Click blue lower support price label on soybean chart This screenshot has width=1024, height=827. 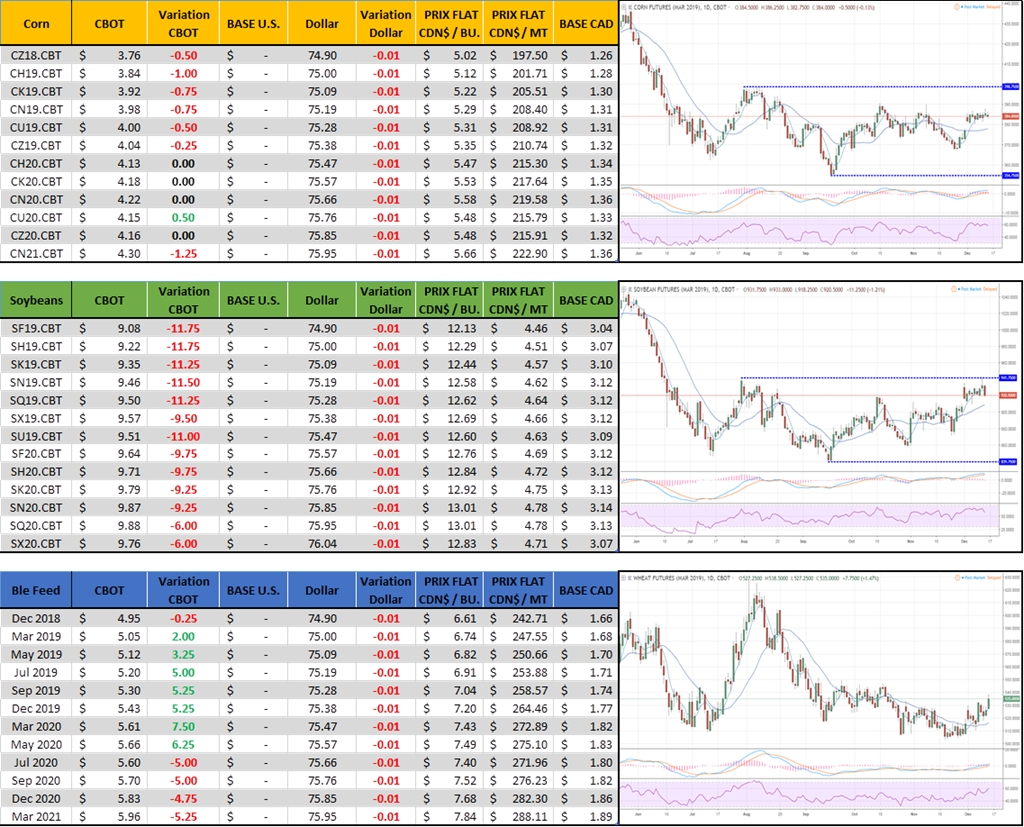[x=1006, y=461]
